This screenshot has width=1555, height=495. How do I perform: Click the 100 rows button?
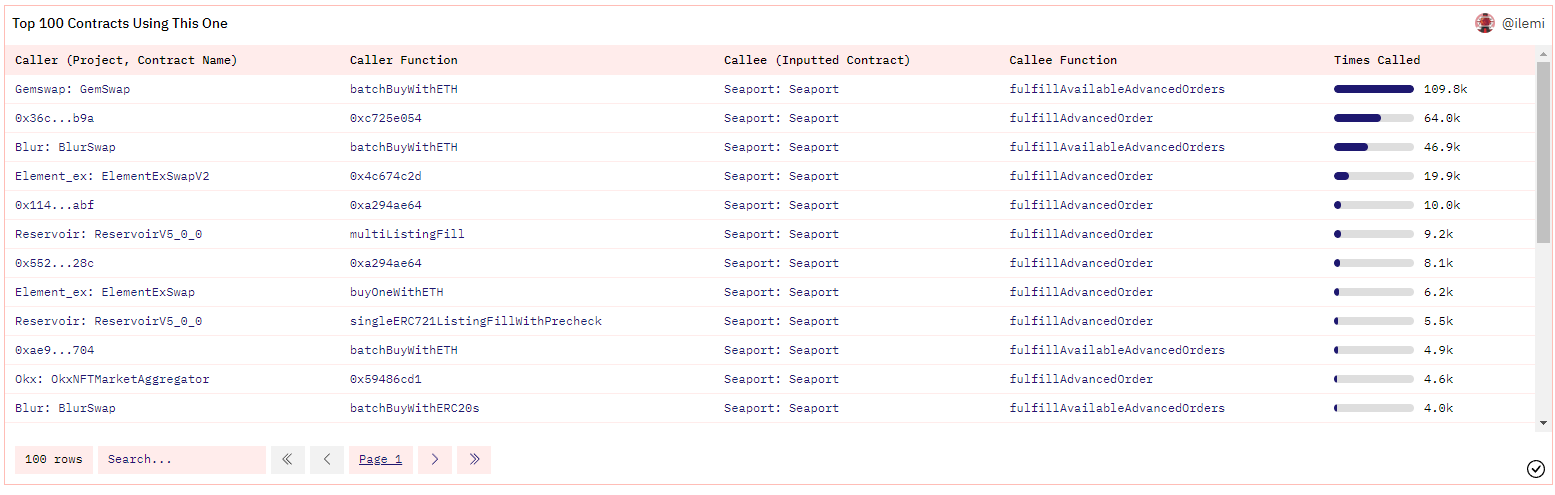pos(54,460)
